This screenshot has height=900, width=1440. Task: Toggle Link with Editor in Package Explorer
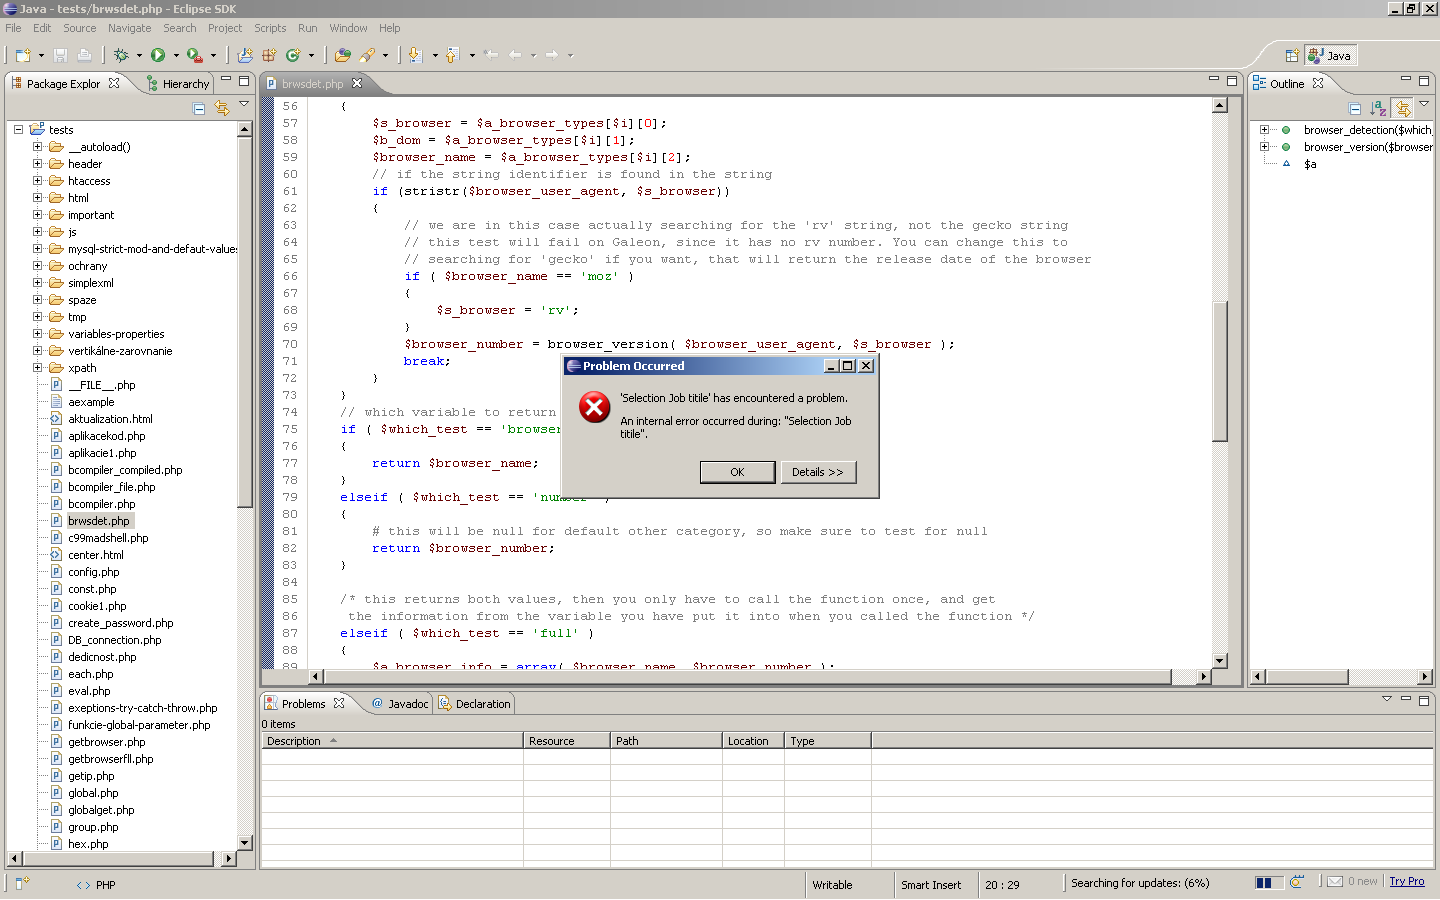(222, 108)
